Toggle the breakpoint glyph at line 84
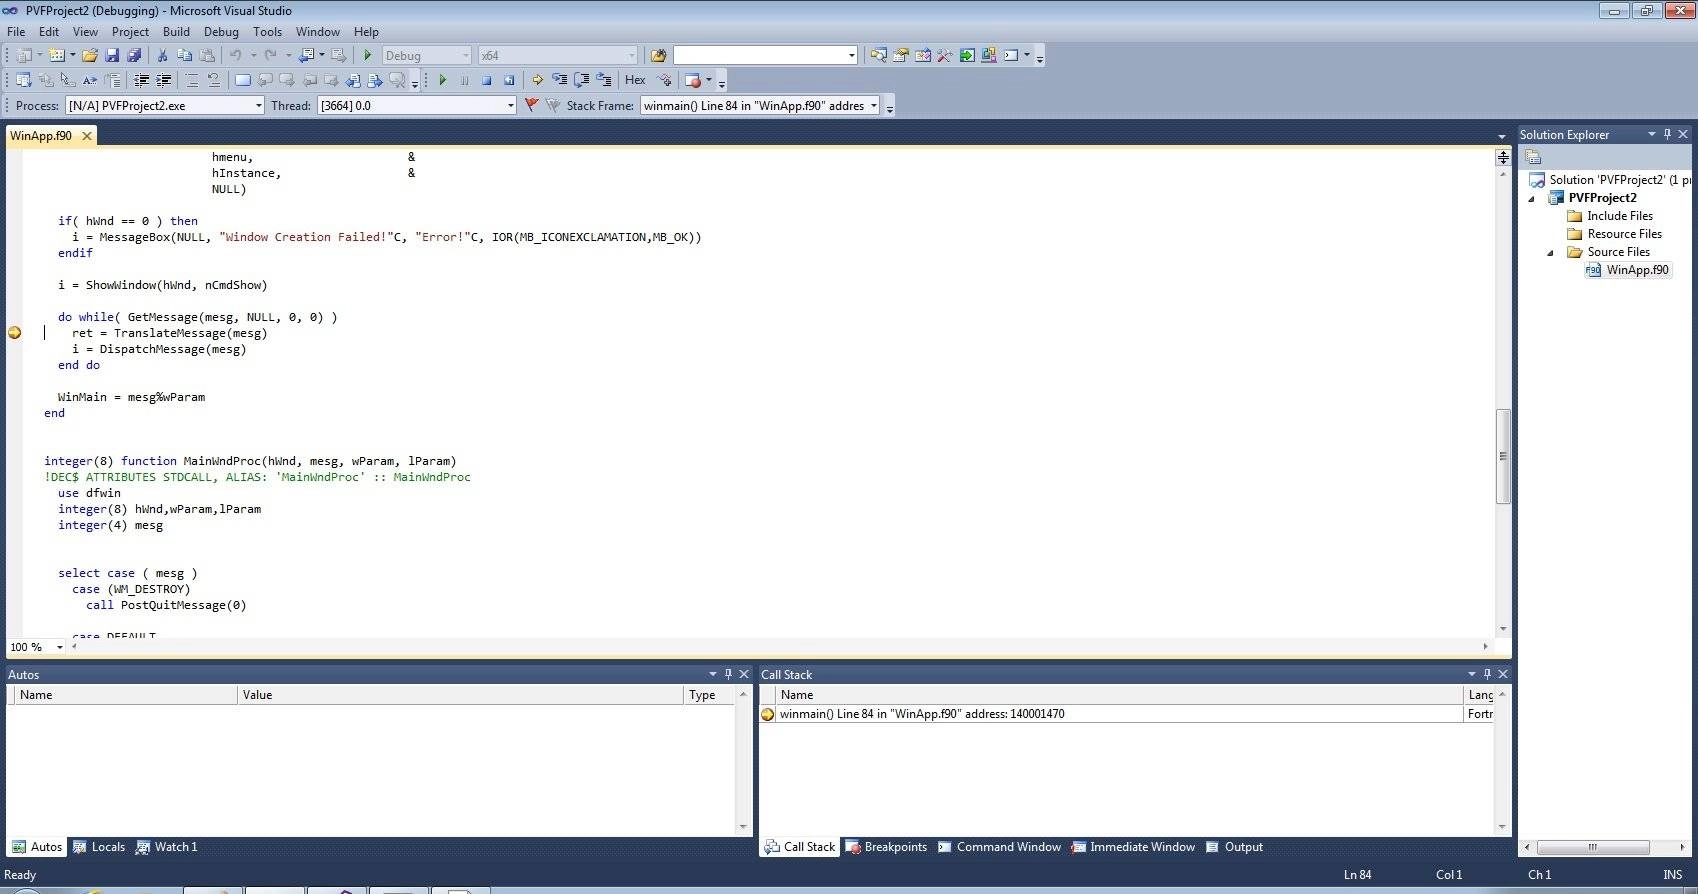Image resolution: width=1698 pixels, height=894 pixels. pyautogui.click(x=14, y=333)
